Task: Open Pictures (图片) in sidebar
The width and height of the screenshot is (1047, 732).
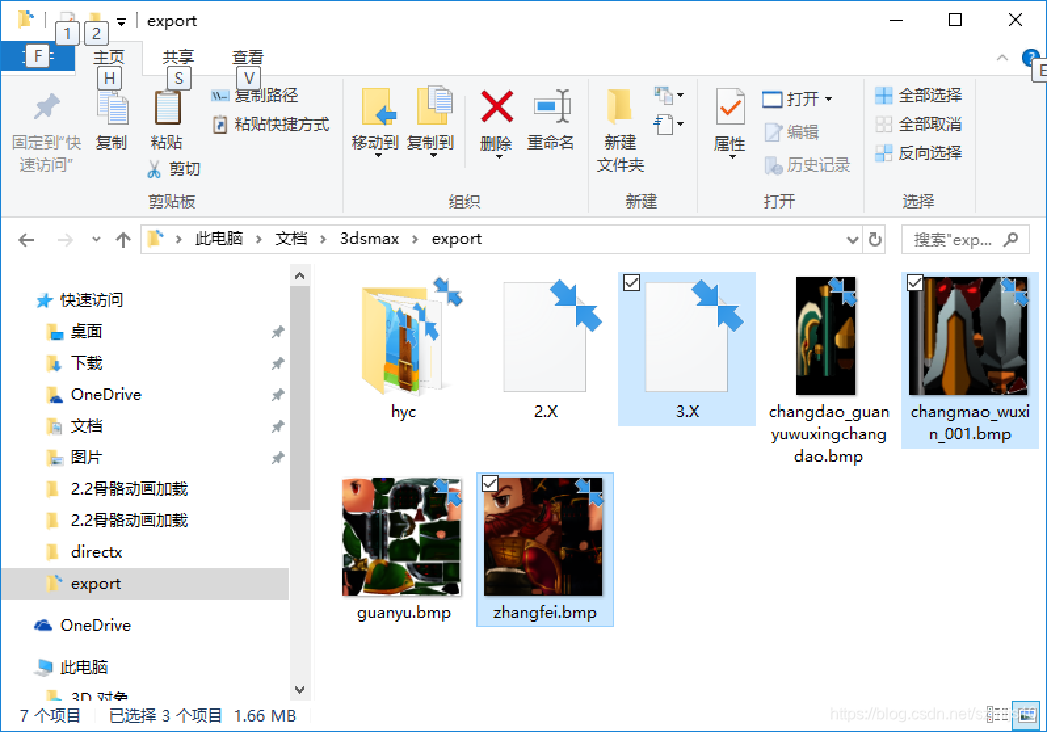Action: point(86,458)
